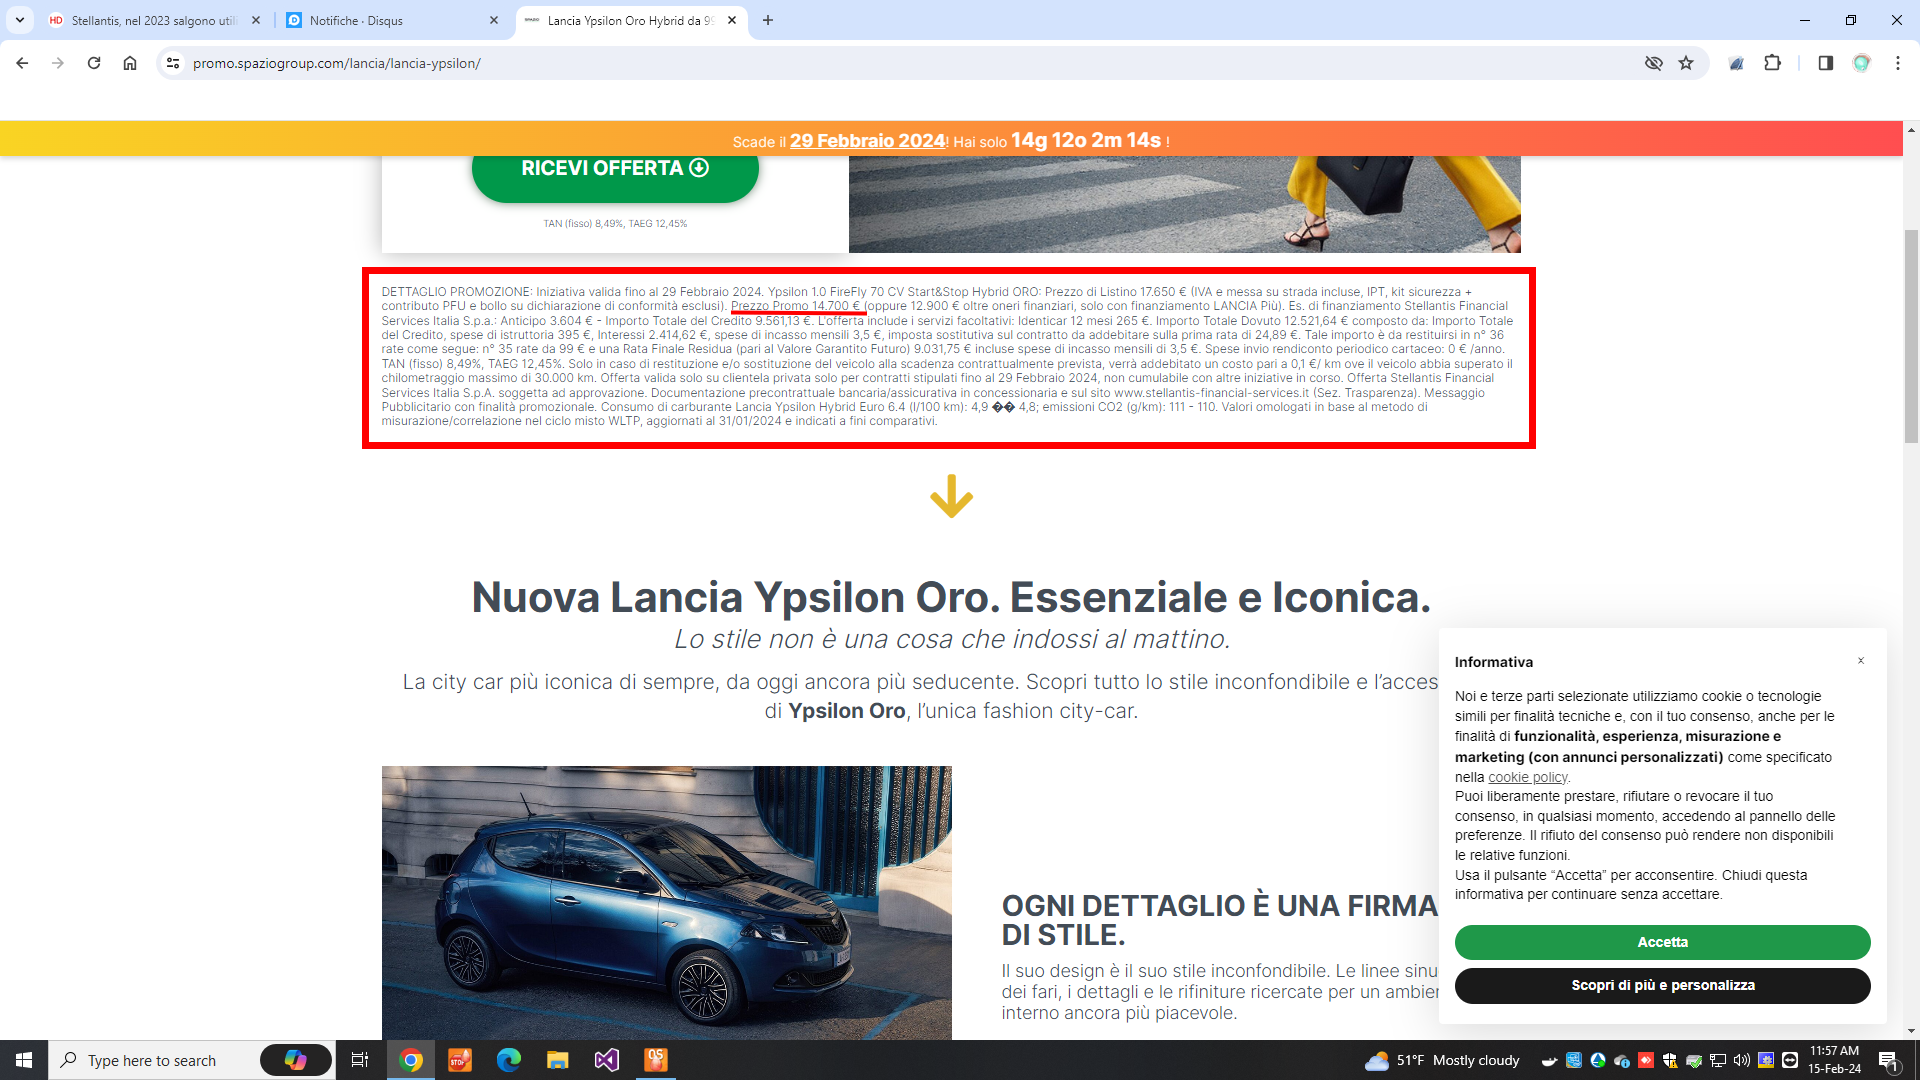1920x1080 pixels.
Task: Open the safely remove hardware tray icon
Action: [1694, 1060]
